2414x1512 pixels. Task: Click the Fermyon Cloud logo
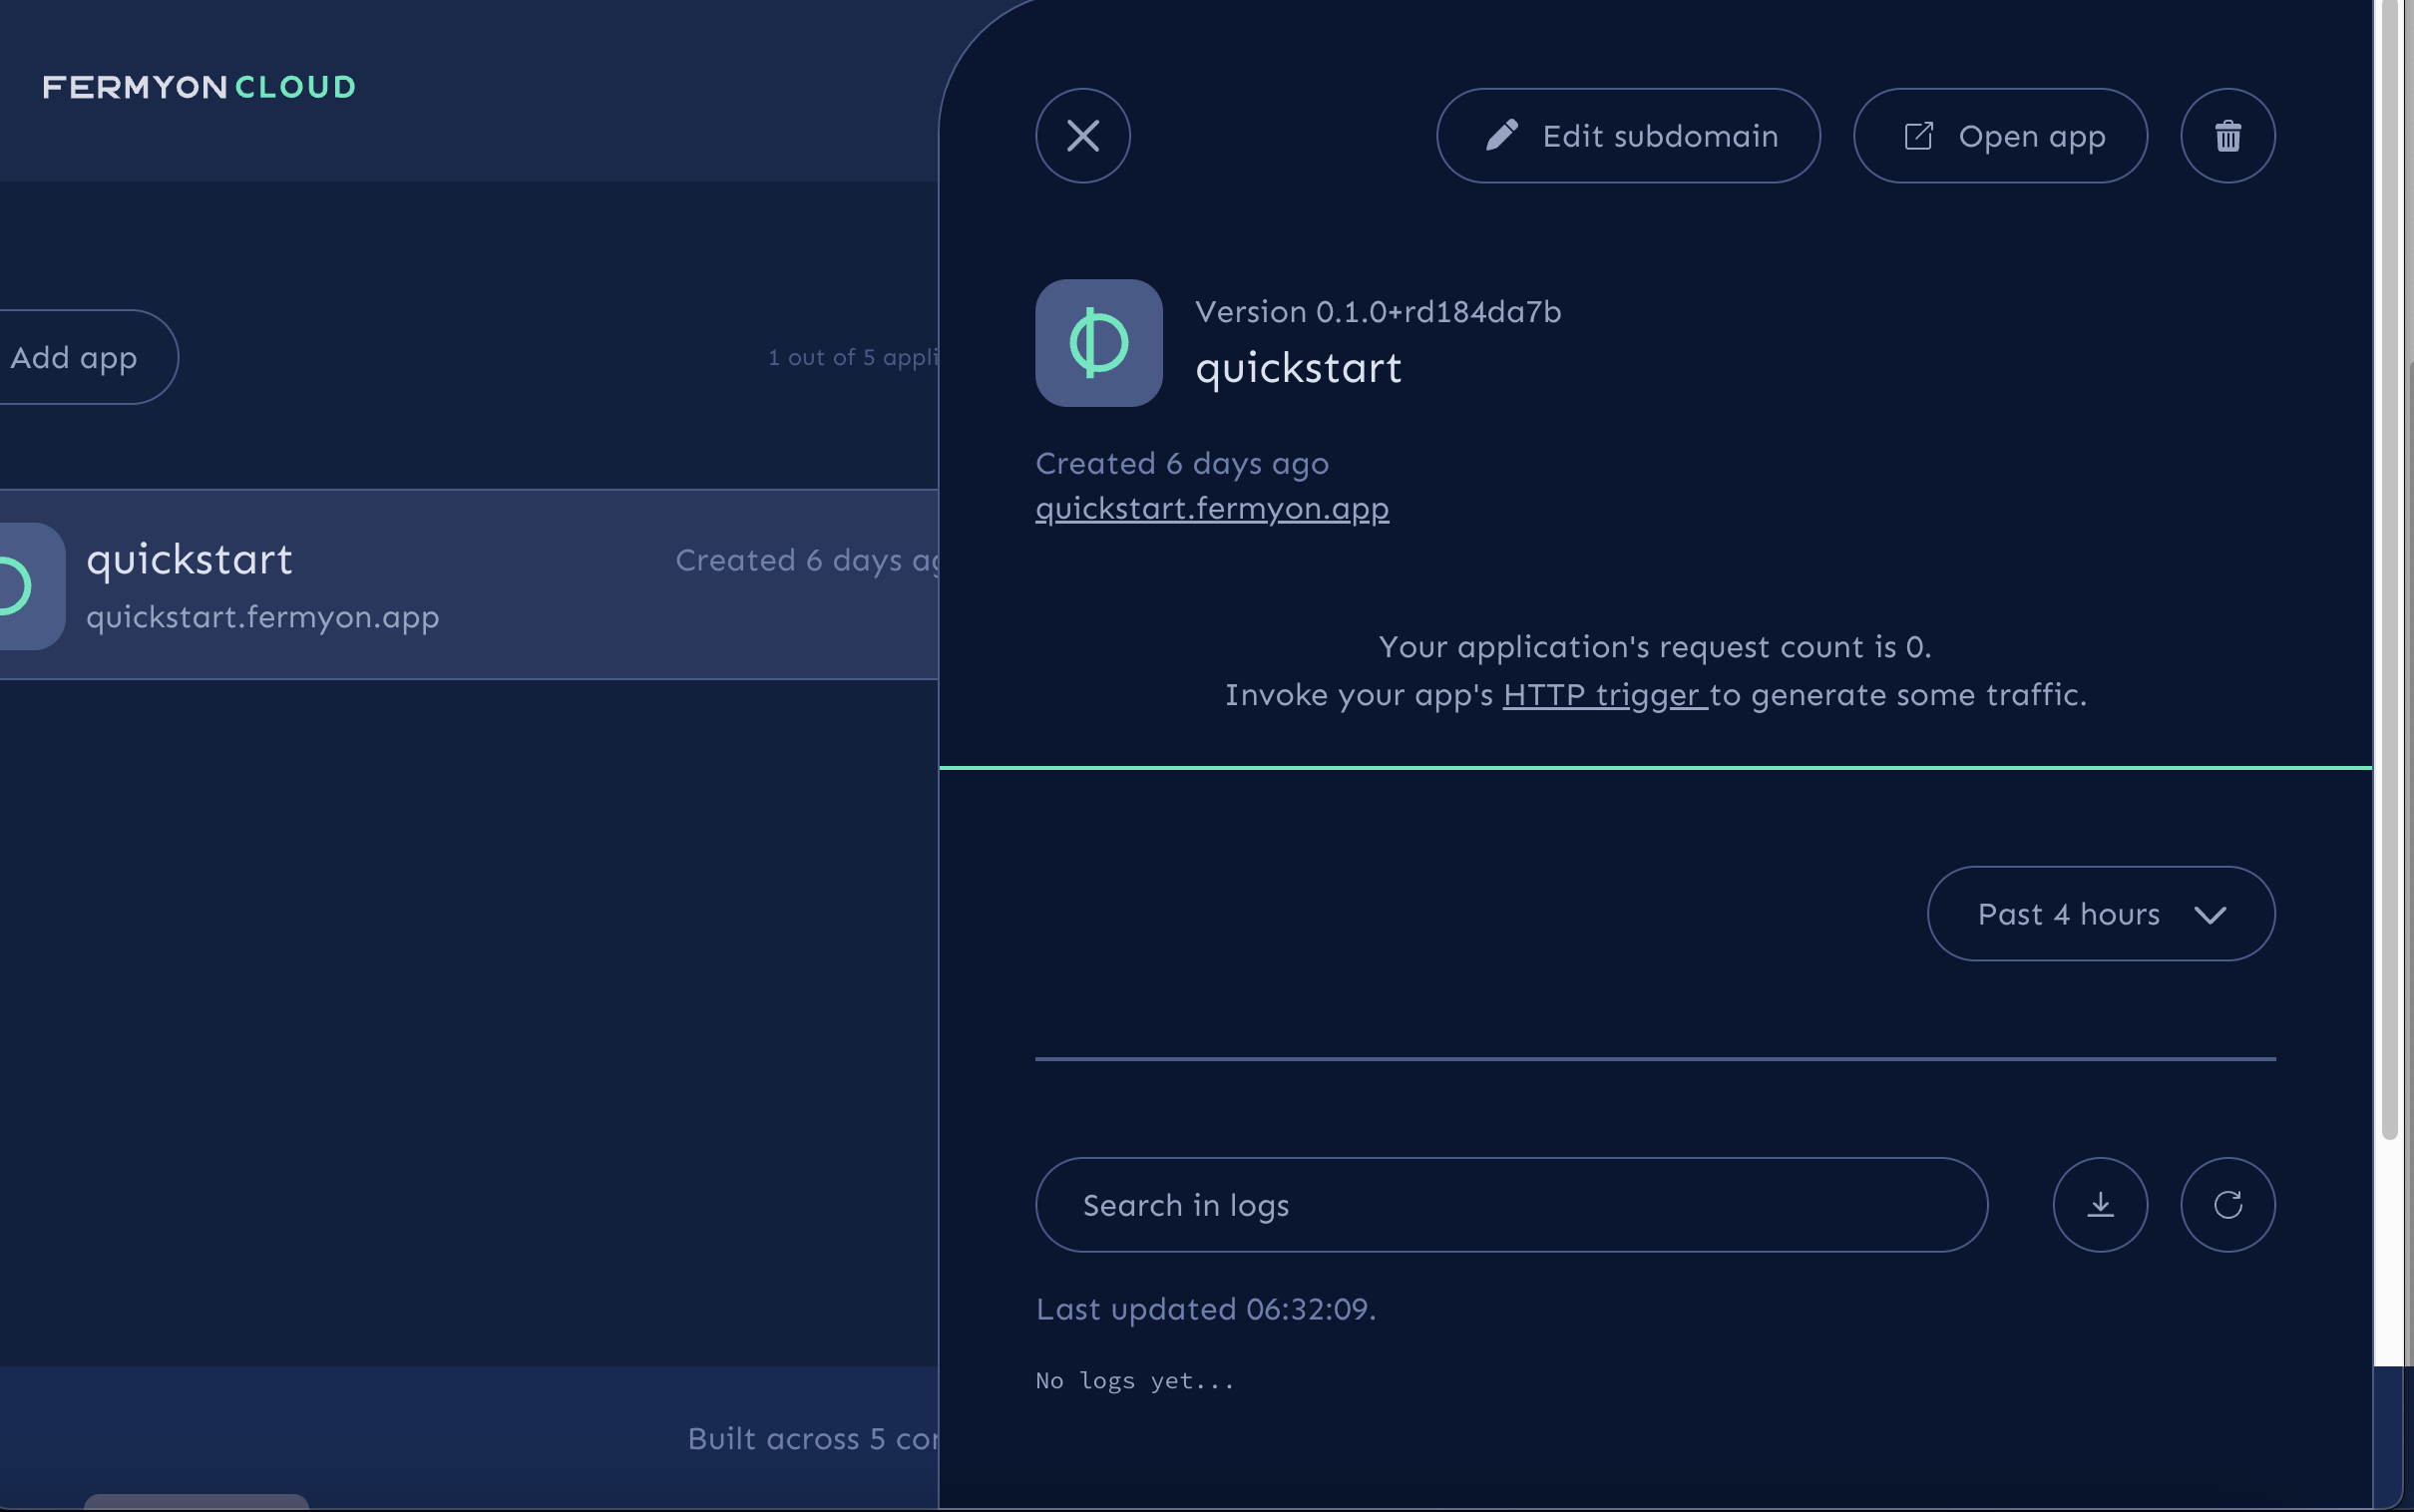[198, 87]
